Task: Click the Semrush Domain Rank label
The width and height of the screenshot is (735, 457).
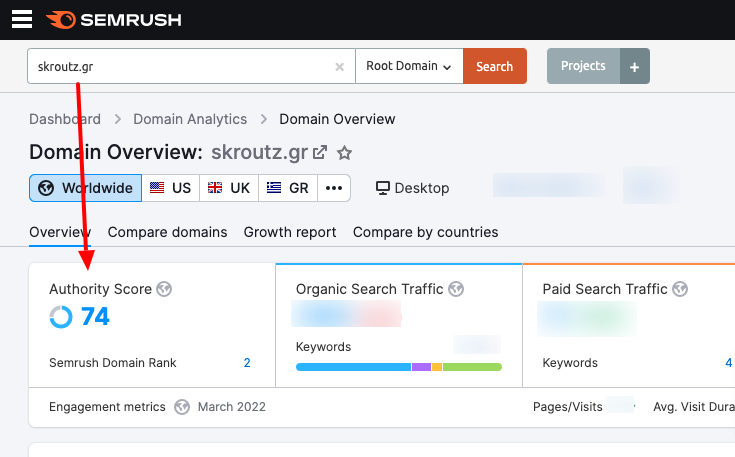Action: 112,363
